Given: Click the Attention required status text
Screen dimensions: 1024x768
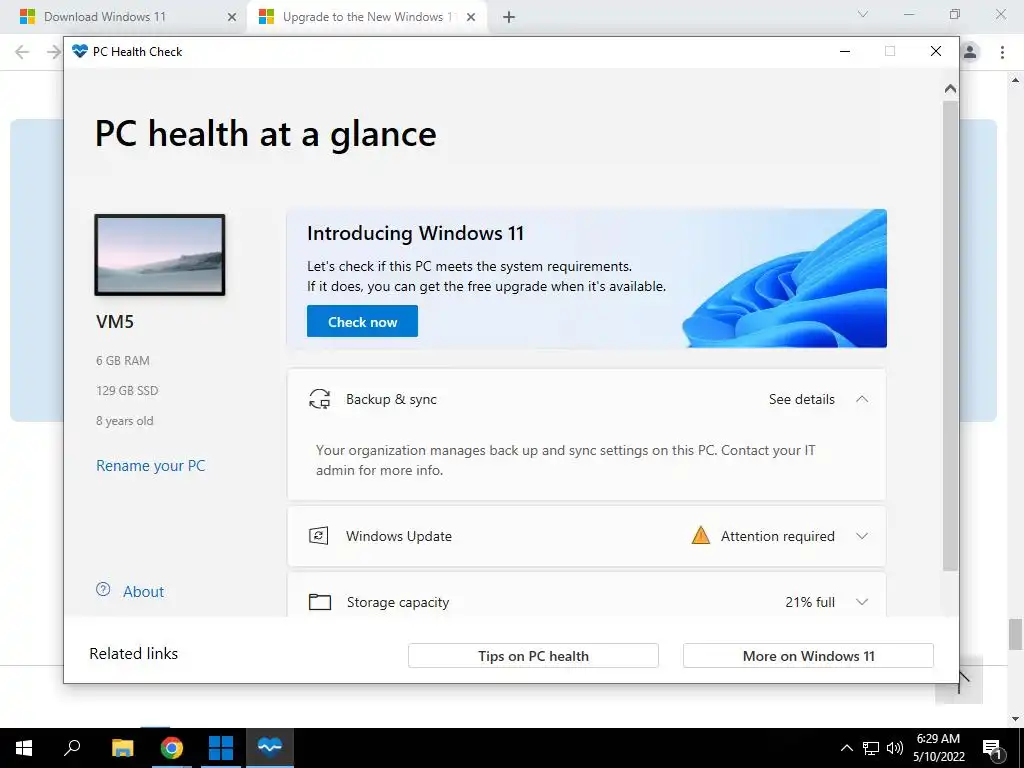Looking at the screenshot, I should pyautogui.click(x=777, y=536).
